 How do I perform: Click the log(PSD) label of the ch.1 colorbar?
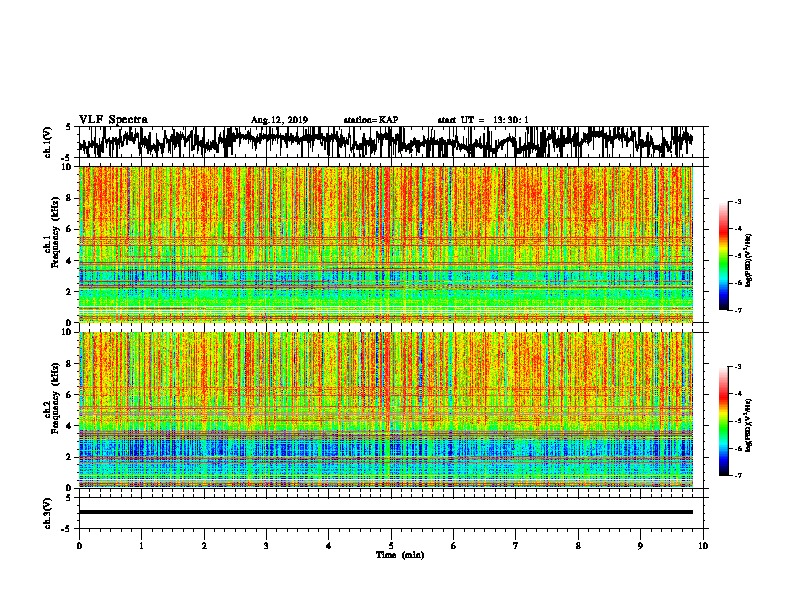click(x=748, y=261)
